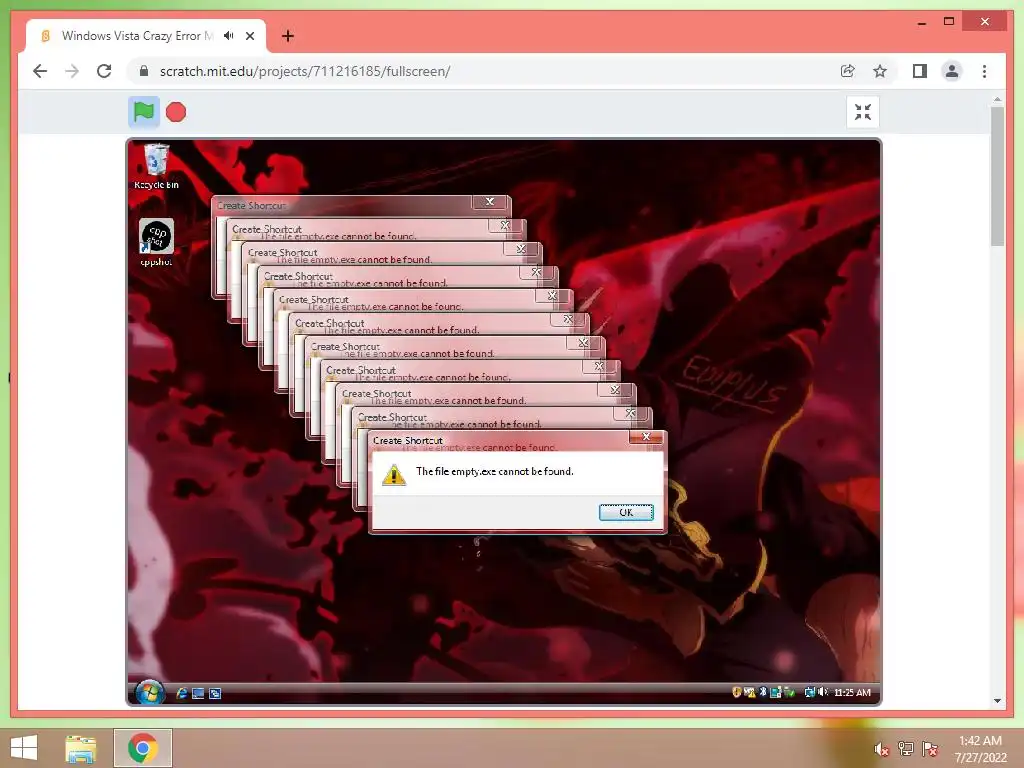This screenshot has width=1024, height=768.
Task: Open Chrome side panel
Action: 920,71
